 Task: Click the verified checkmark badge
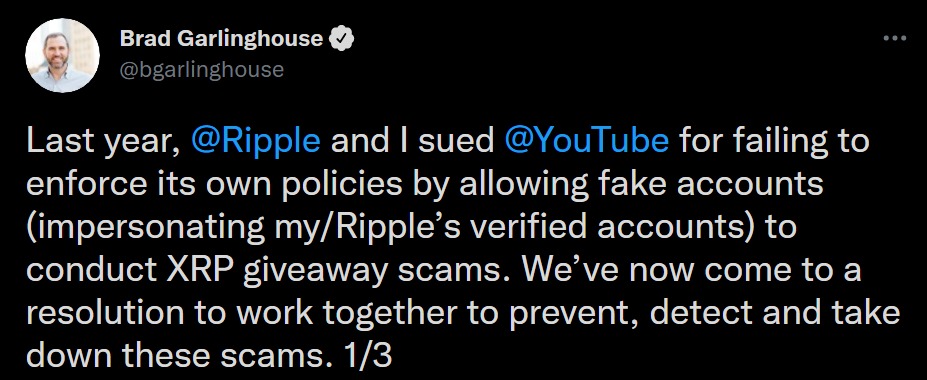coord(342,39)
